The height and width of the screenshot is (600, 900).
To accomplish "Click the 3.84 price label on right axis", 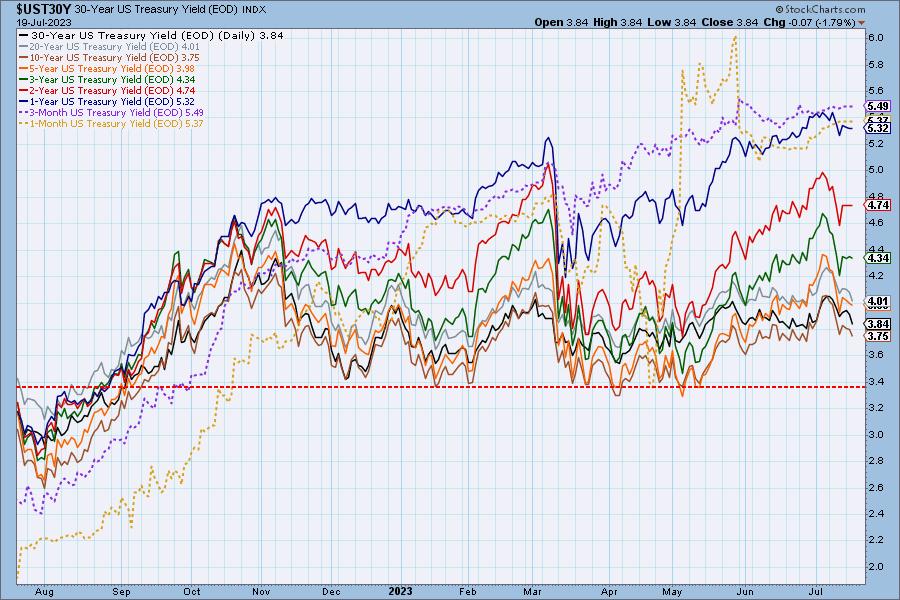I will pyautogui.click(x=878, y=324).
